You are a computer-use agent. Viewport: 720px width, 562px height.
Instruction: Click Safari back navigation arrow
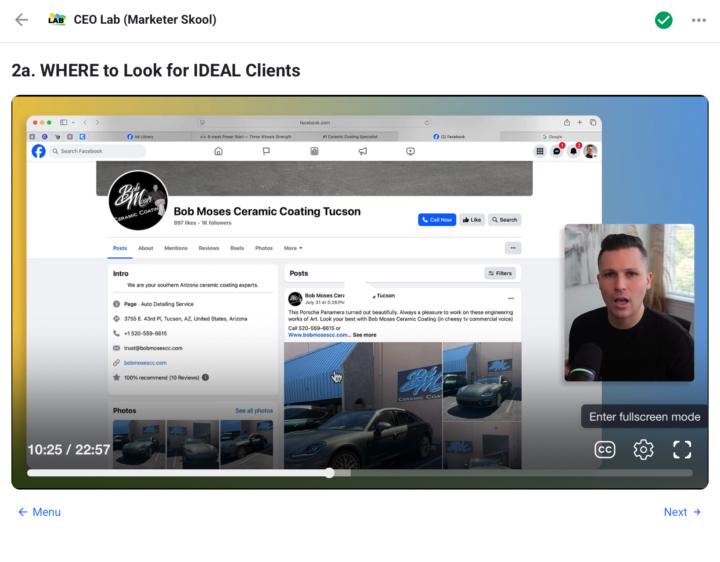coord(85,123)
